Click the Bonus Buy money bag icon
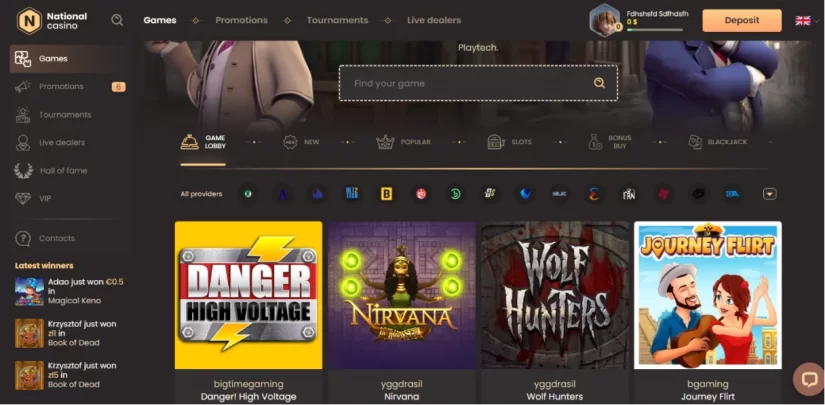 click(595, 142)
